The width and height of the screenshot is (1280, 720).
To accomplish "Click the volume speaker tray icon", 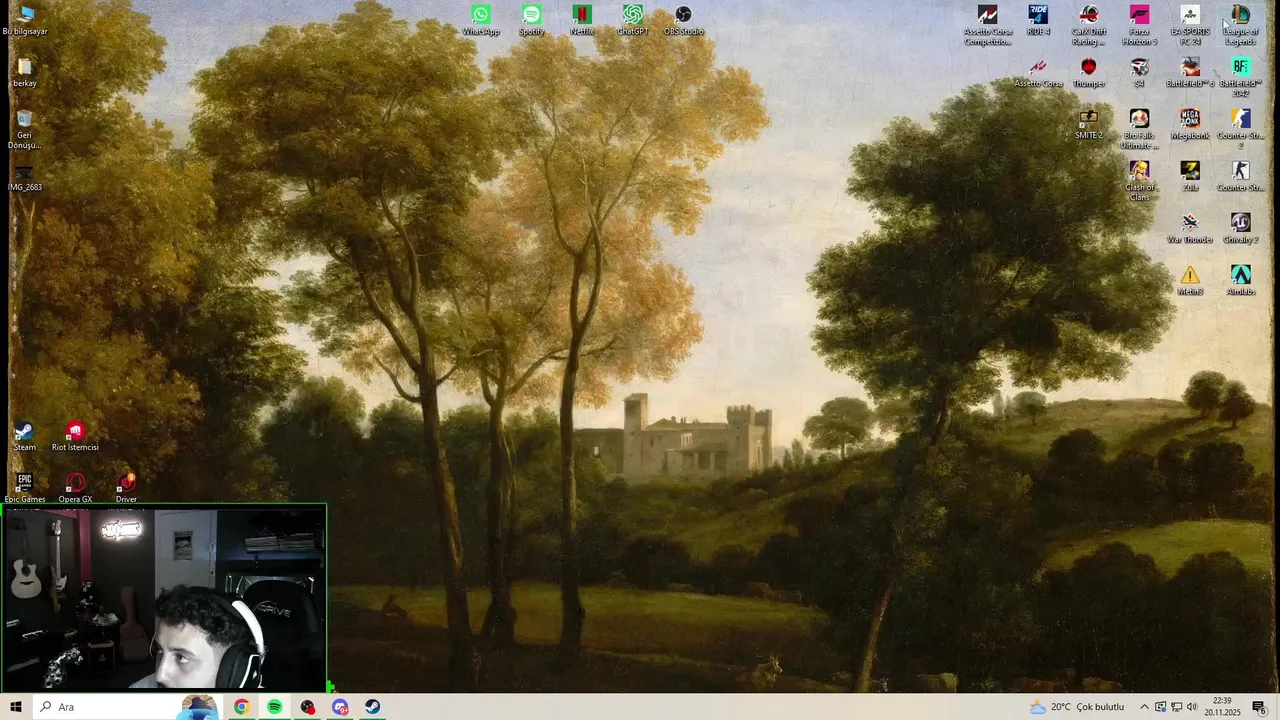I will pyautogui.click(x=1193, y=707).
